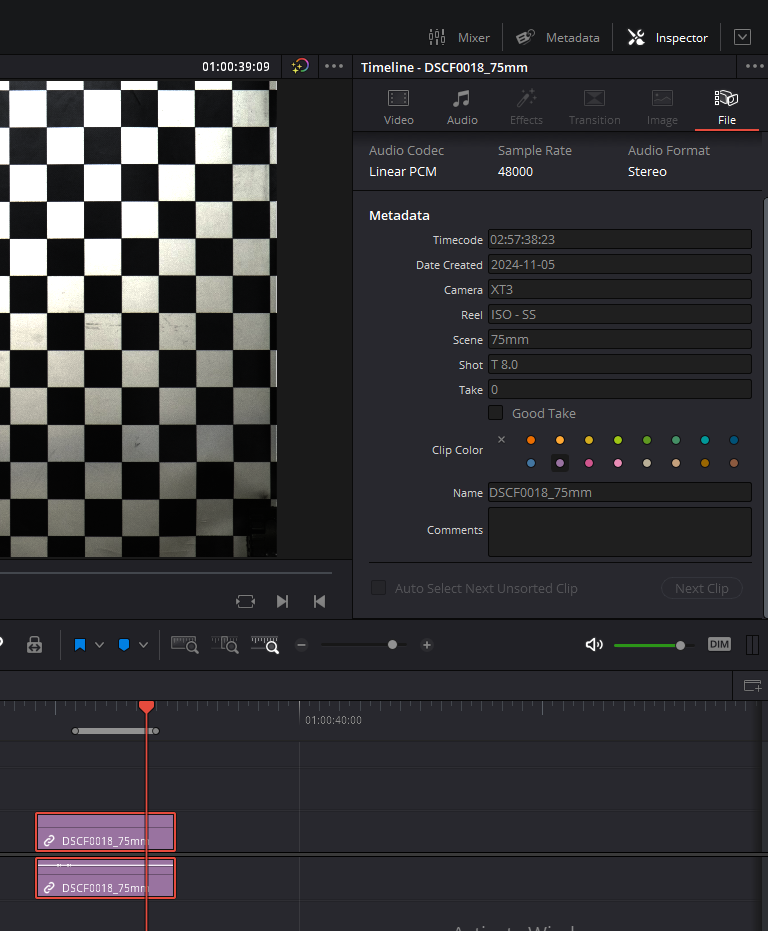Toggle the Inspector panel
The image size is (768, 931).
[668, 37]
